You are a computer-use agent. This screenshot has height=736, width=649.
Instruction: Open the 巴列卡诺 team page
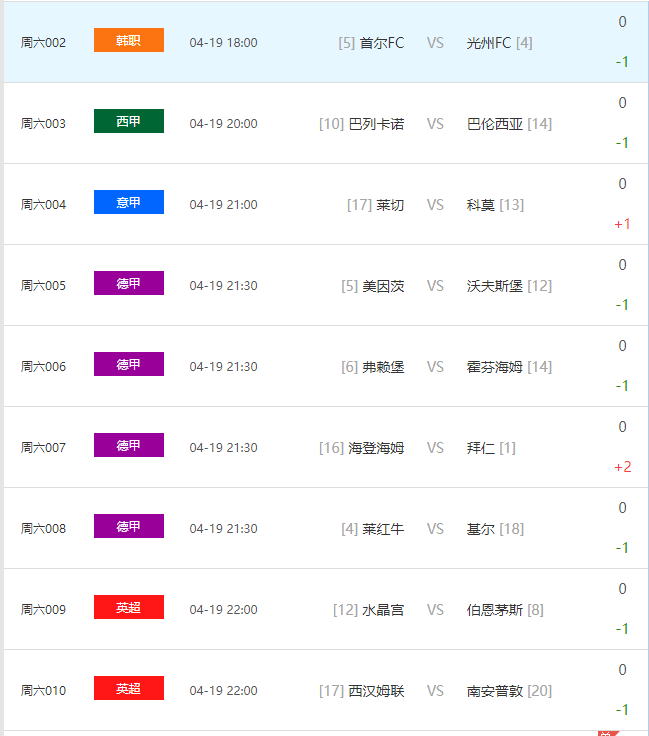coord(376,124)
